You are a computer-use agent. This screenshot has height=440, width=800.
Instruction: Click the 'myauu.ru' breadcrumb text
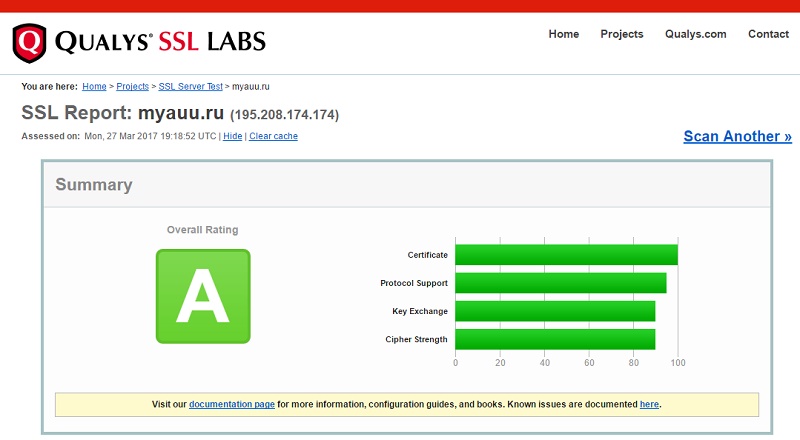[x=251, y=86]
